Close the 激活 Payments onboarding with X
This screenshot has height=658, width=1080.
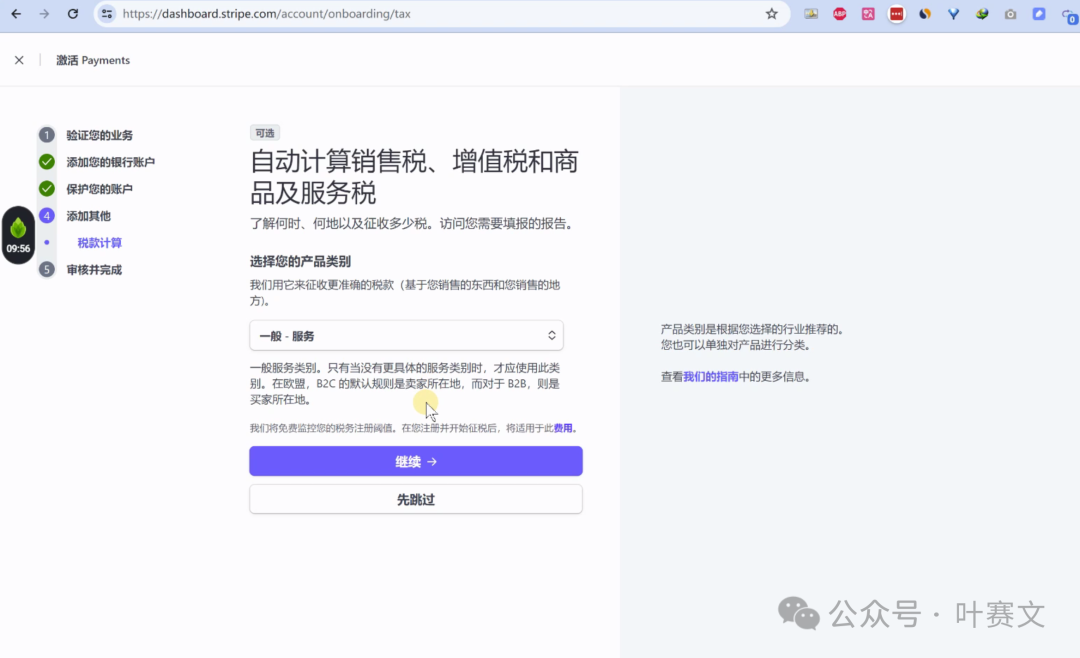[19, 60]
